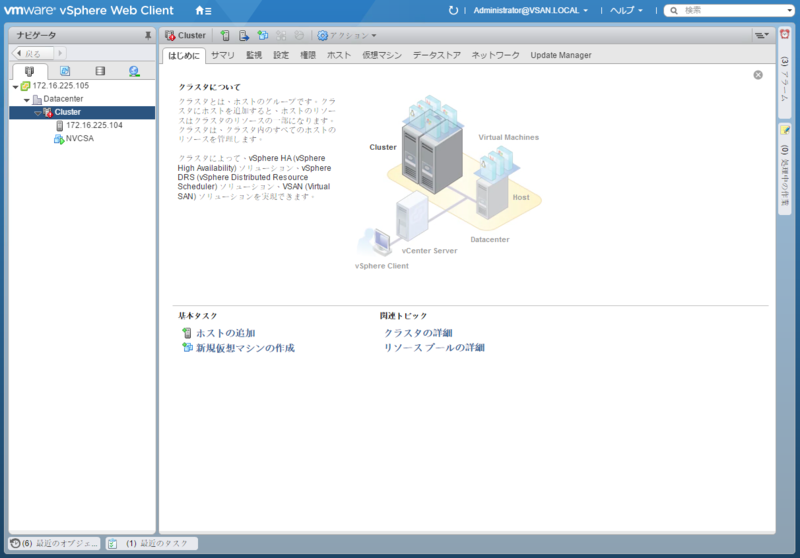Click the host icon beside ホストの追加
The width and height of the screenshot is (800, 558).
(187, 333)
